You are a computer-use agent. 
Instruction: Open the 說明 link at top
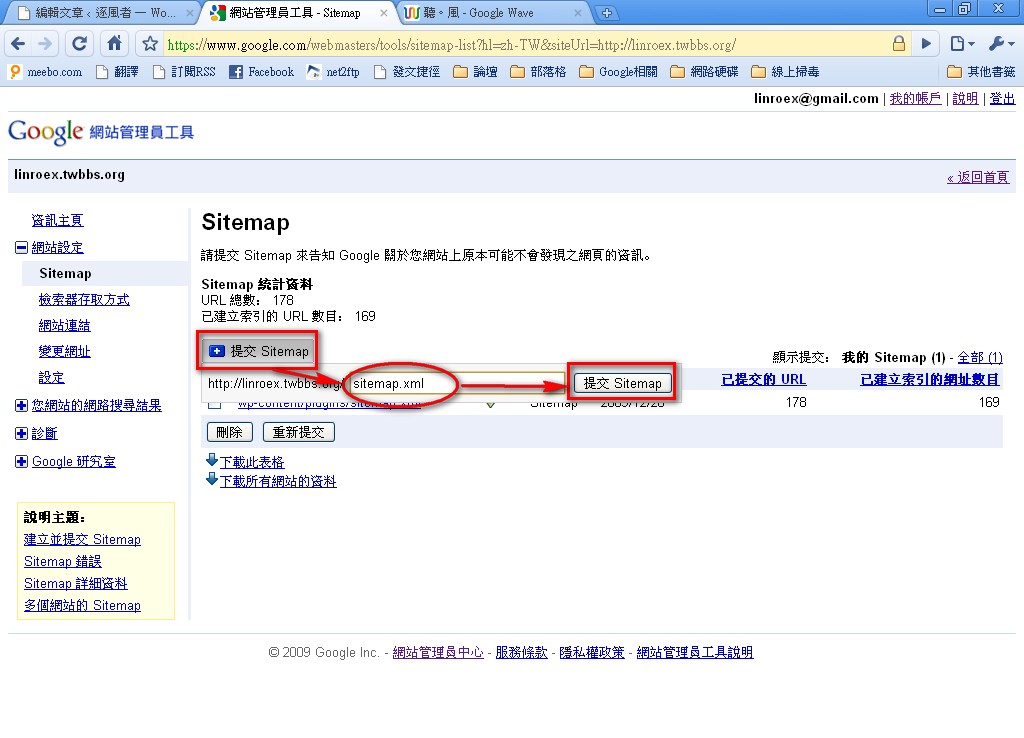coord(965,99)
